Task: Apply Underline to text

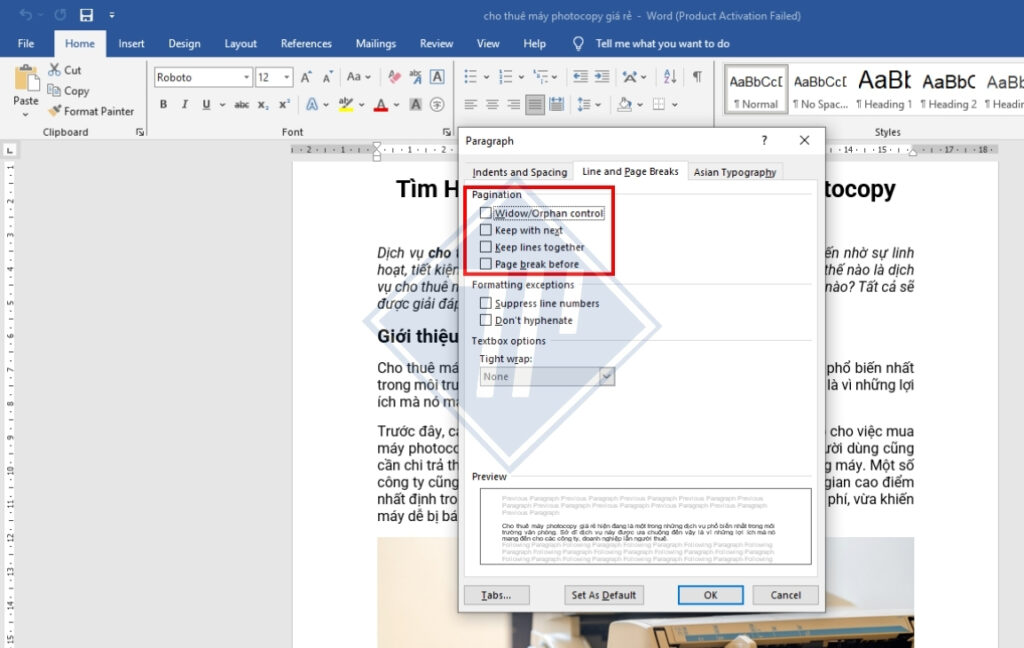Action: (206, 105)
